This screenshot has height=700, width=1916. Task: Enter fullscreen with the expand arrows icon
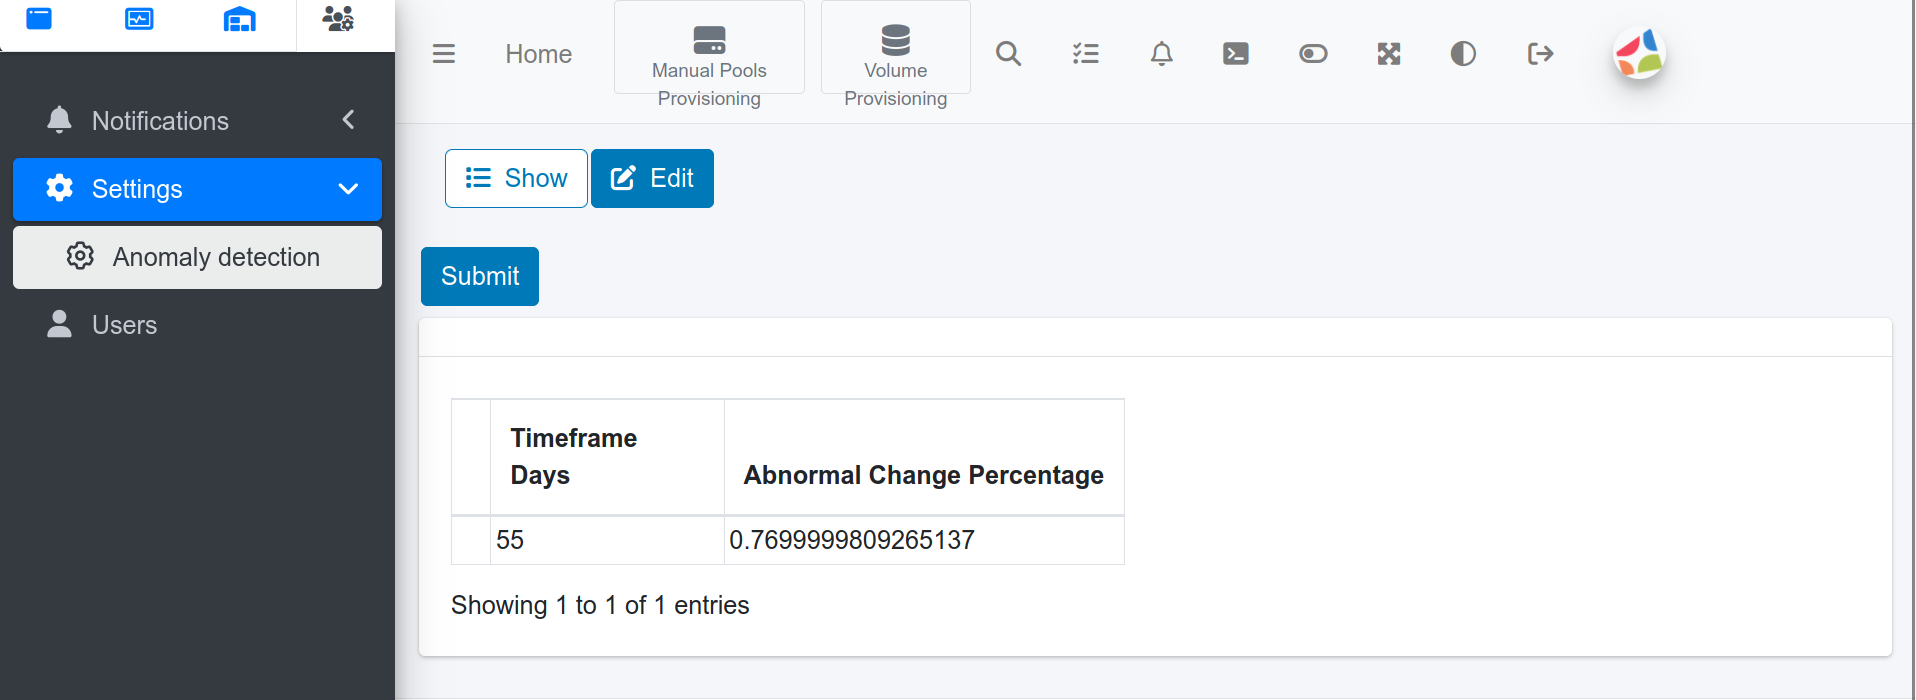1388,54
